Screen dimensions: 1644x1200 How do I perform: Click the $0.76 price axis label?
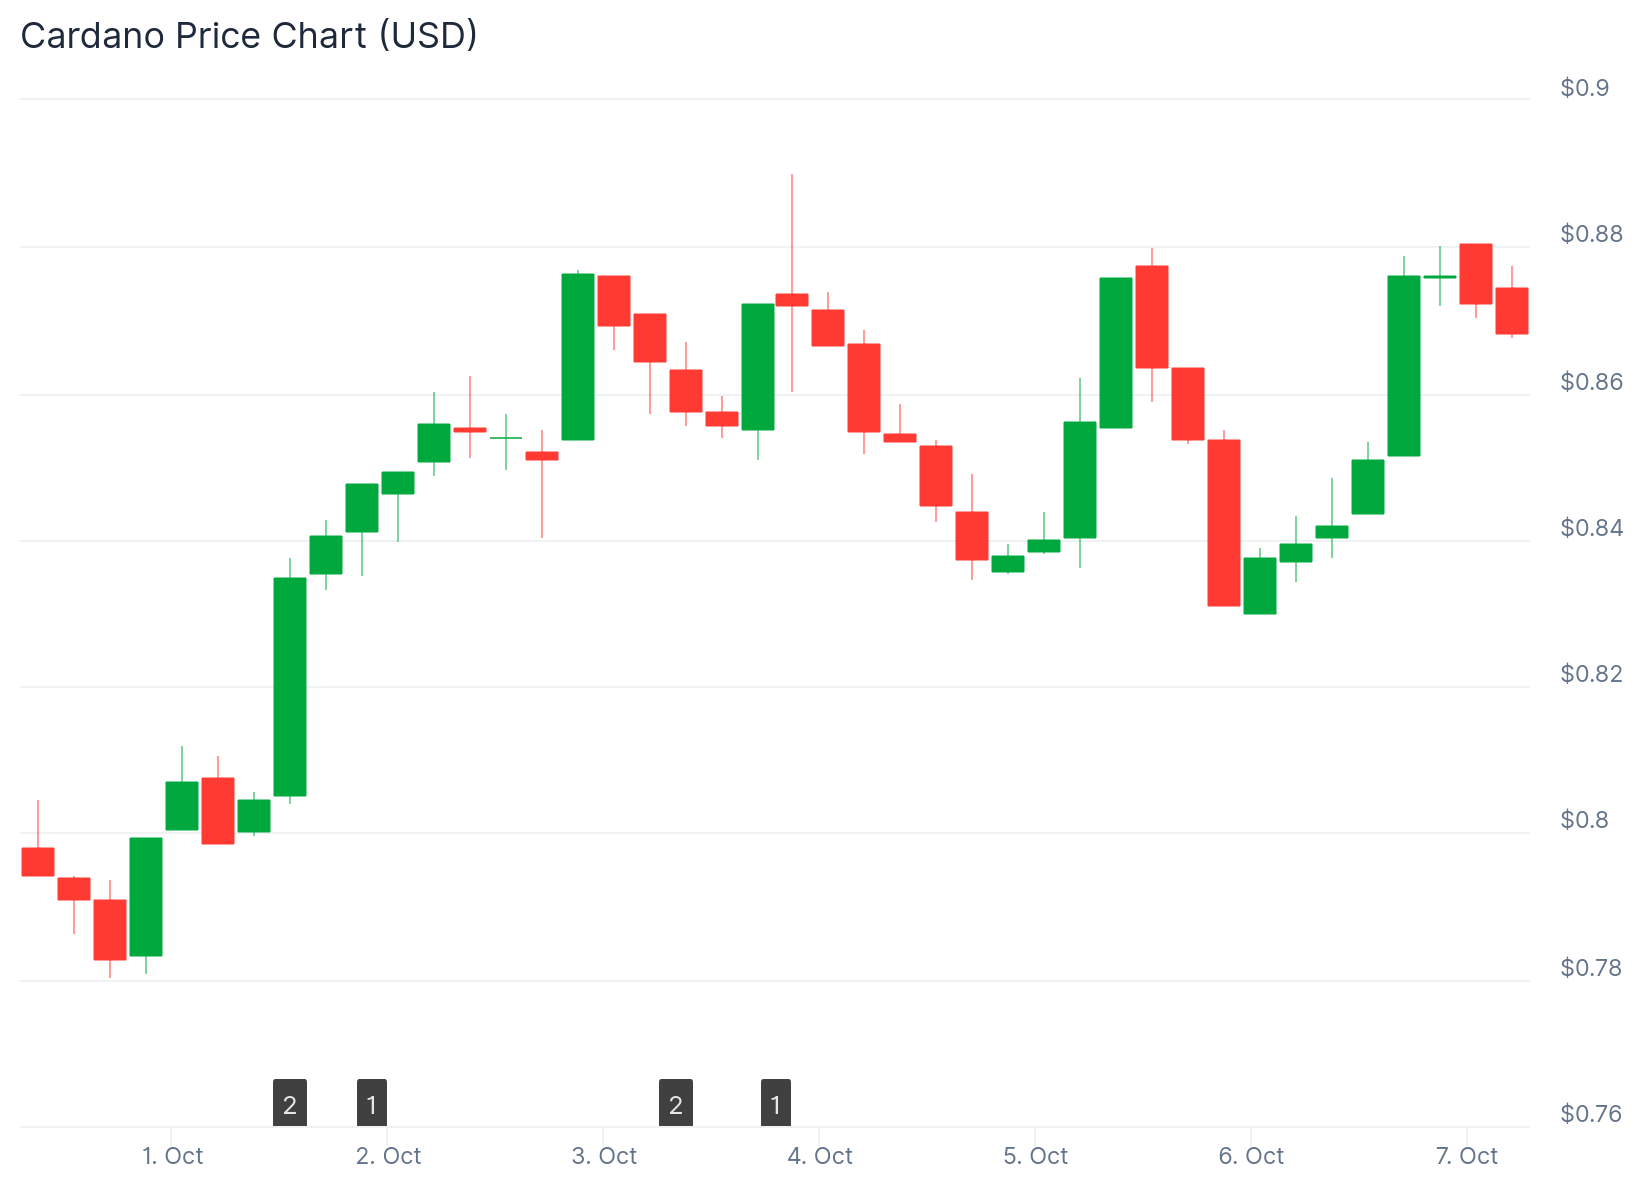coord(1588,1114)
